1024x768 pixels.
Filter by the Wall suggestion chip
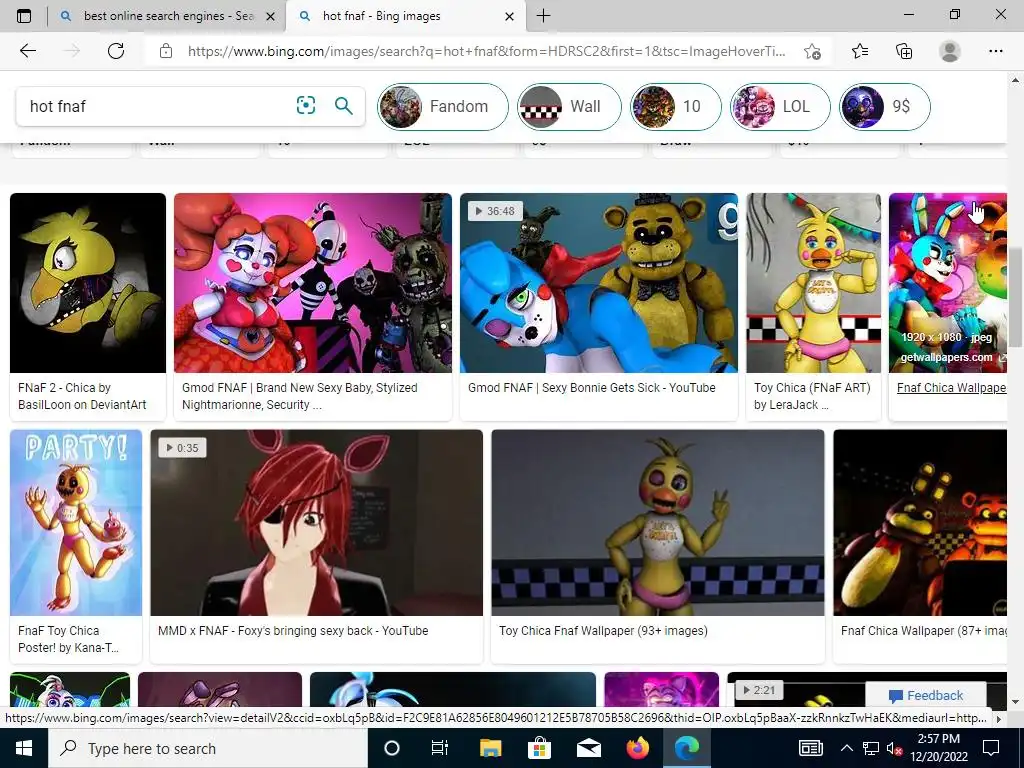[x=569, y=106]
